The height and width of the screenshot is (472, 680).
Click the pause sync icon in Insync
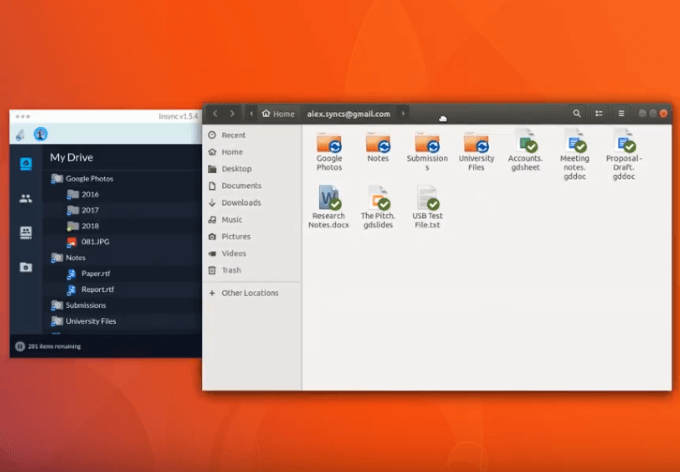tap(20, 134)
